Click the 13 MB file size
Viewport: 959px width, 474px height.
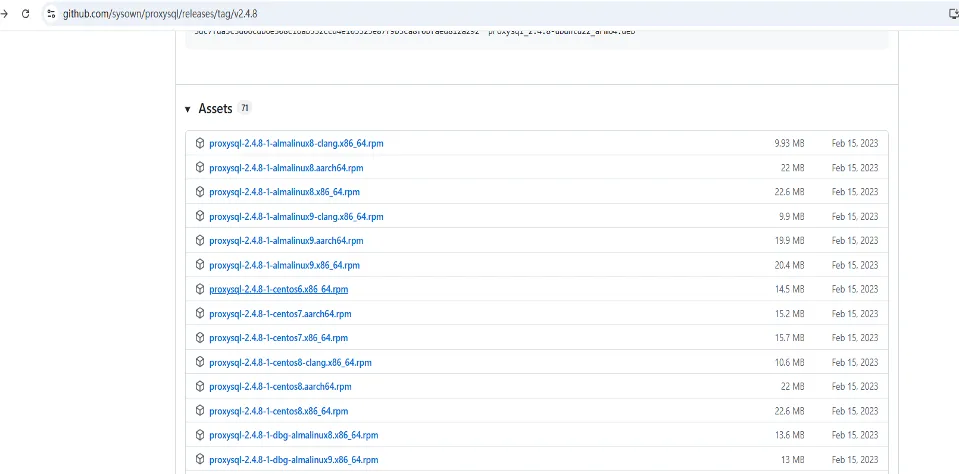793,459
